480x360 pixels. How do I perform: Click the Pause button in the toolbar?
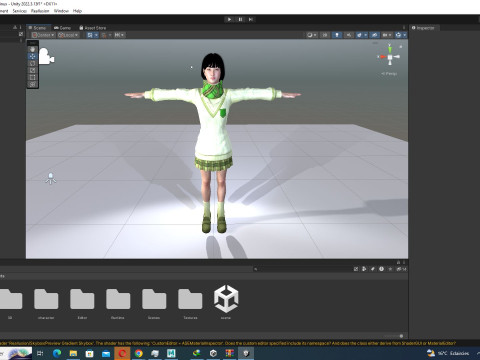240,19
